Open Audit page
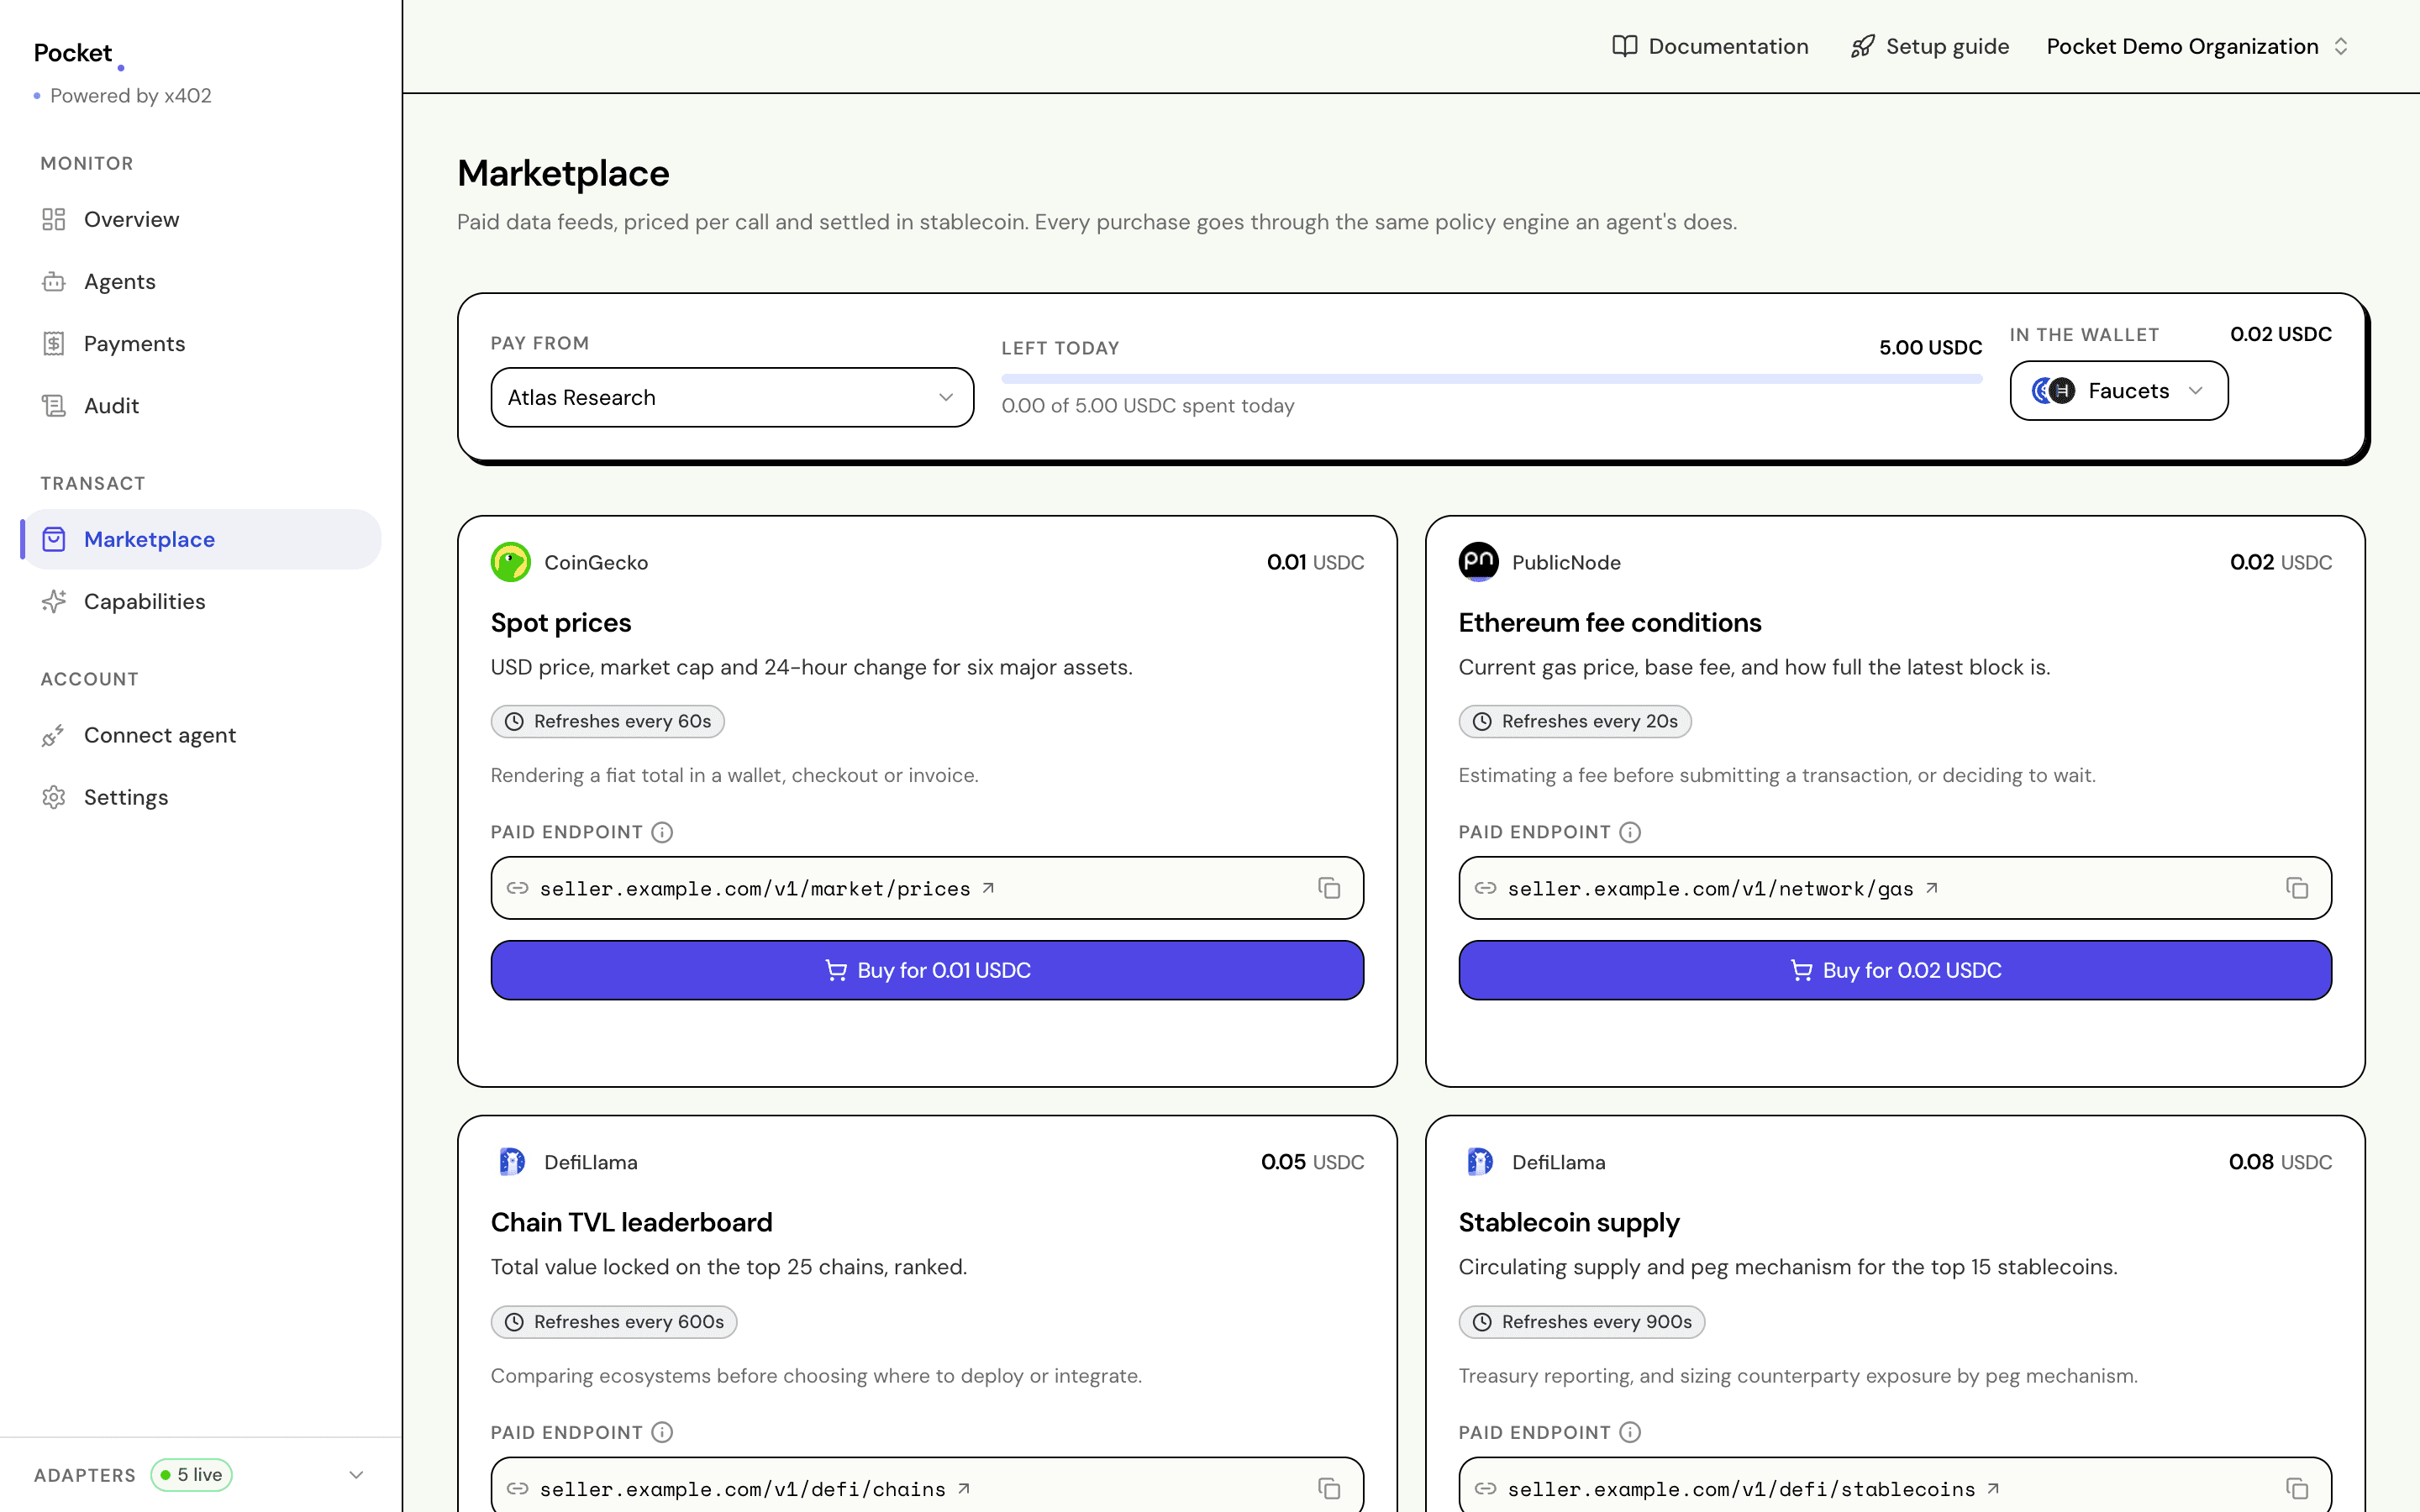 (200, 405)
